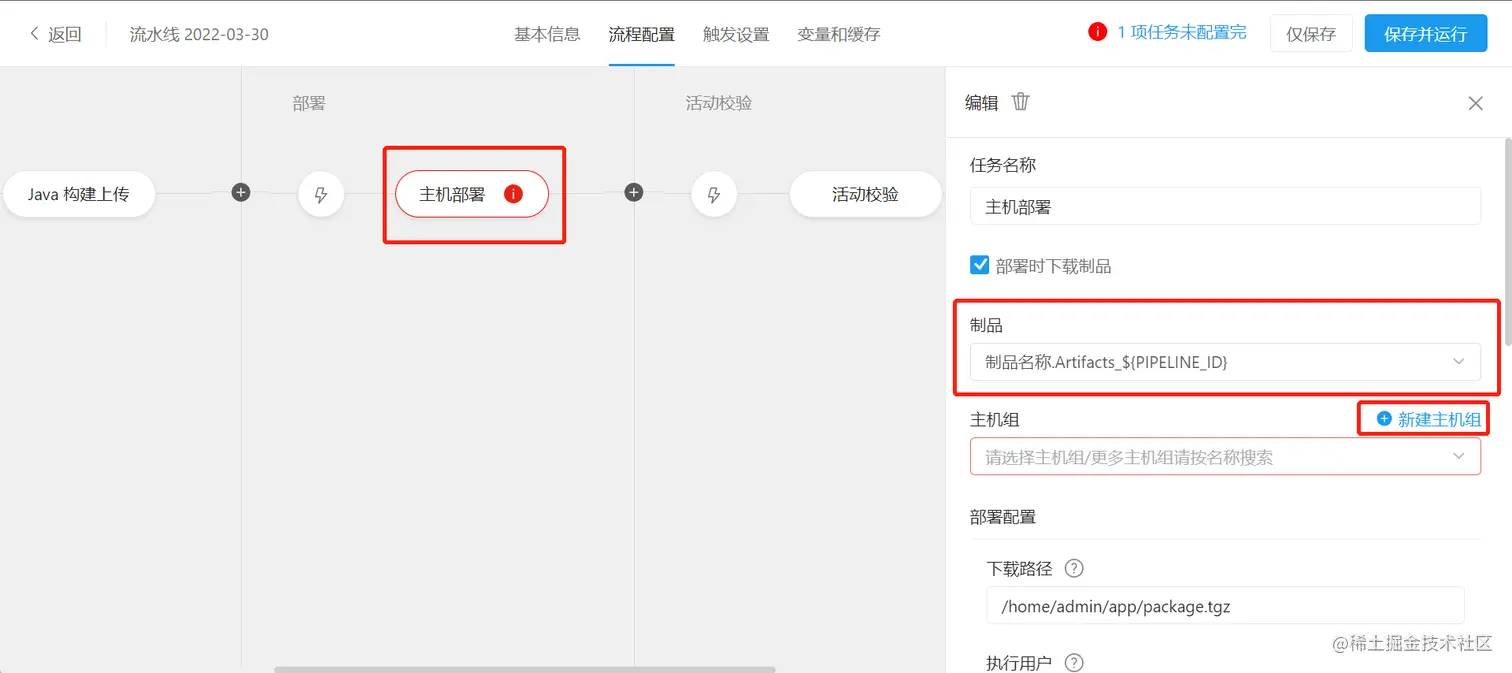The image size is (1512, 673).
Task: Click the 活动校验 stage title
Action: coord(718,103)
